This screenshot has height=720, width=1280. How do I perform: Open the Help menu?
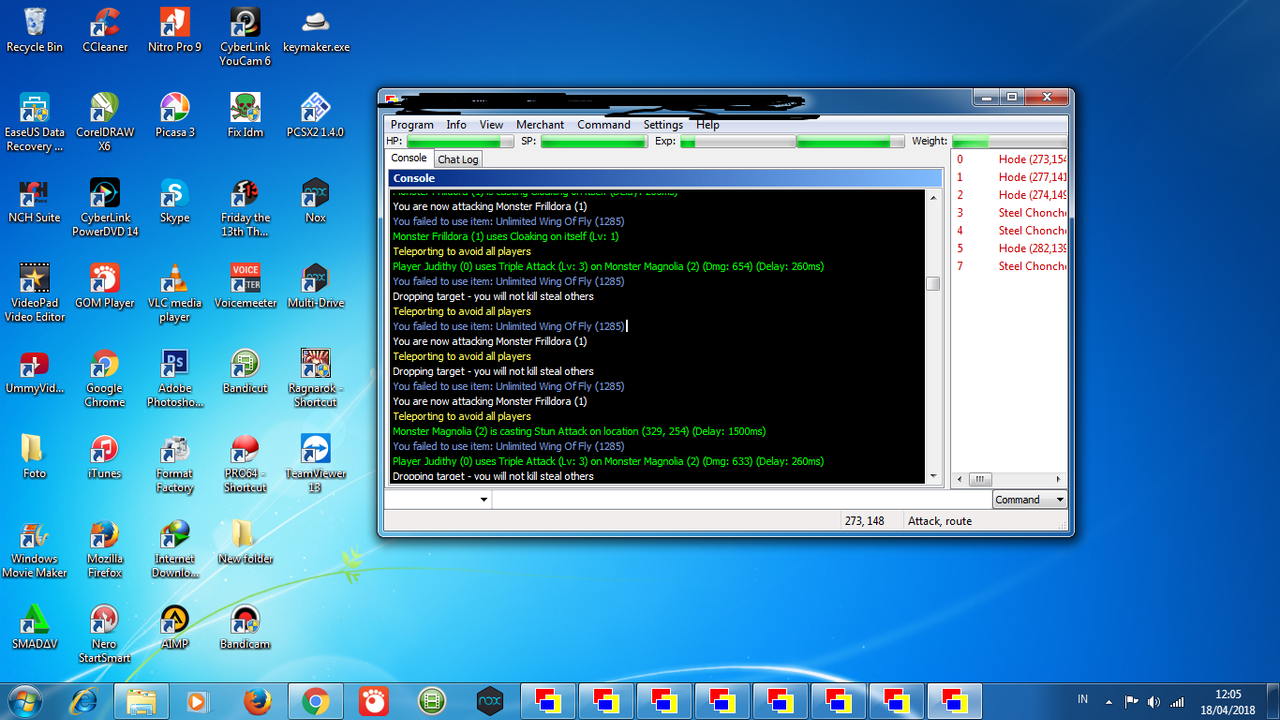point(708,125)
